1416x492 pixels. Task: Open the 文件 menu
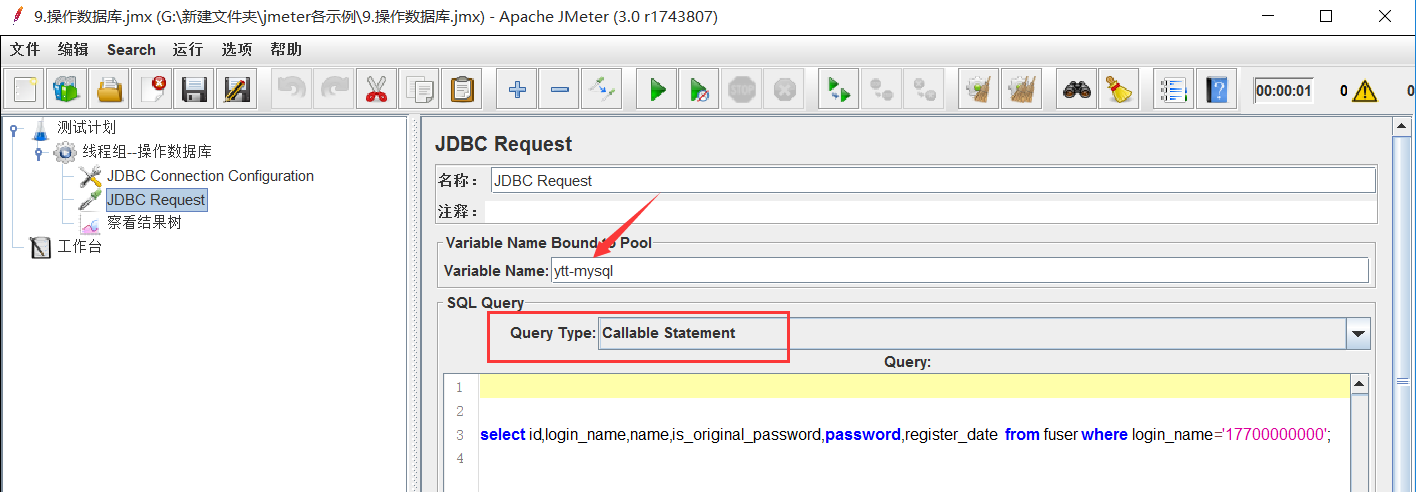click(x=25, y=49)
